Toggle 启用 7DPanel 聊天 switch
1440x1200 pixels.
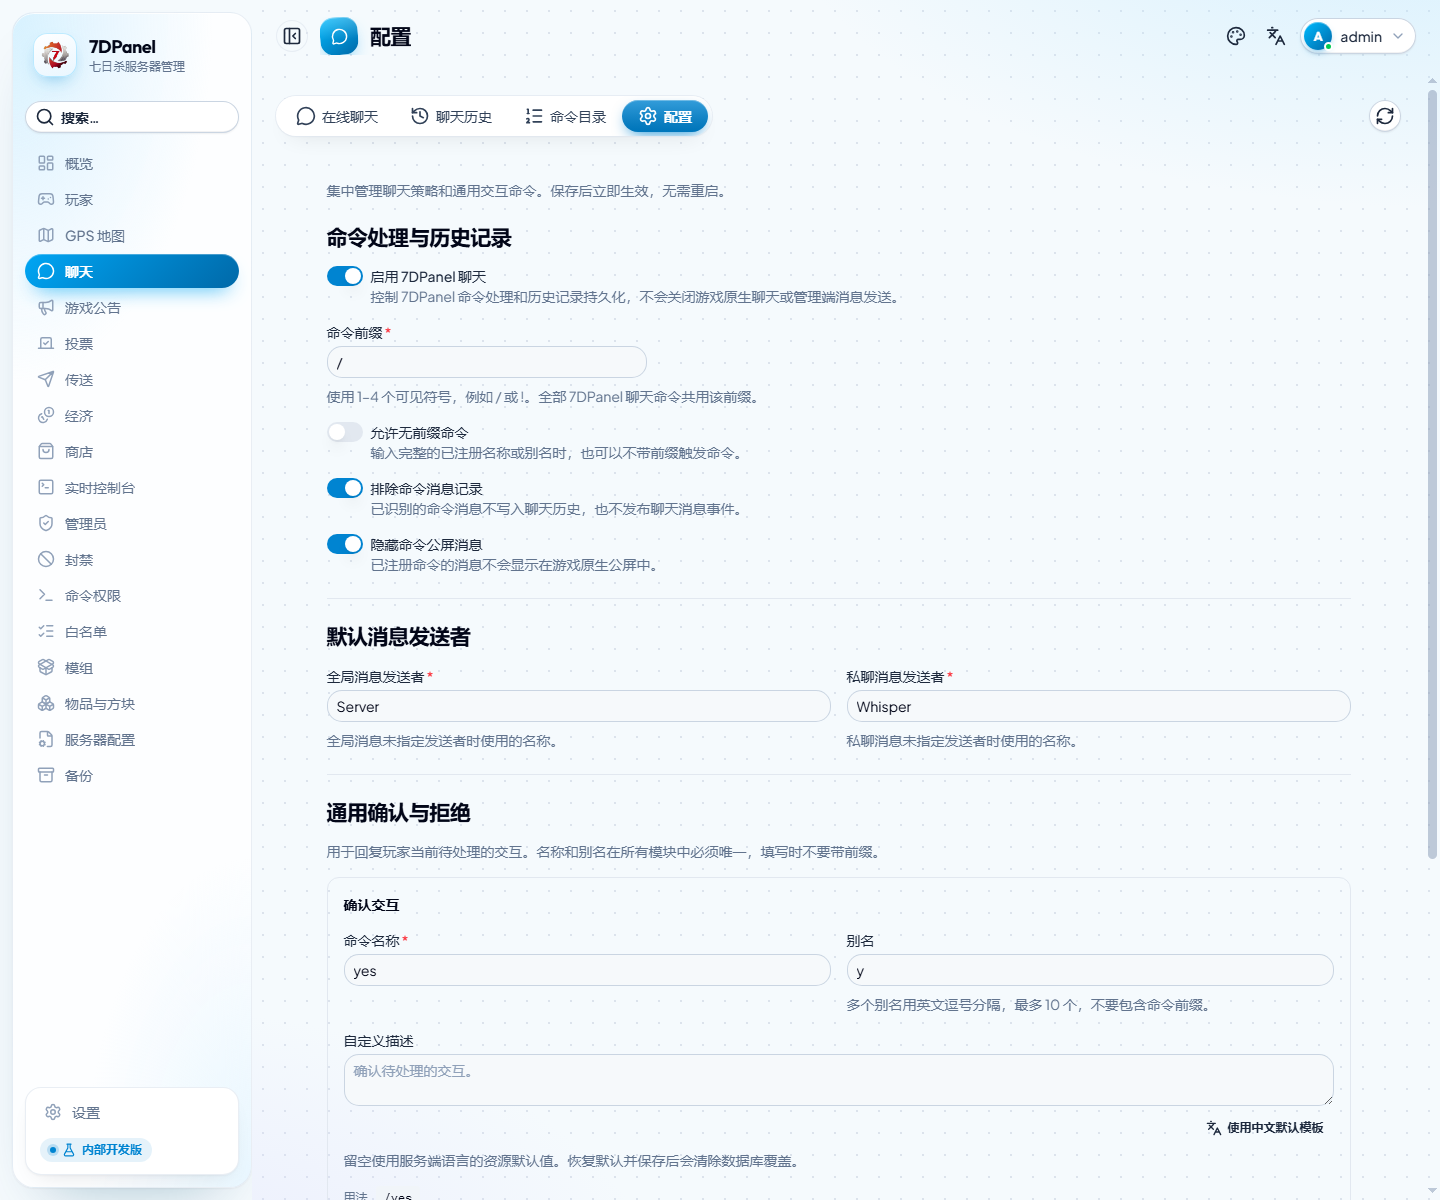pos(345,276)
